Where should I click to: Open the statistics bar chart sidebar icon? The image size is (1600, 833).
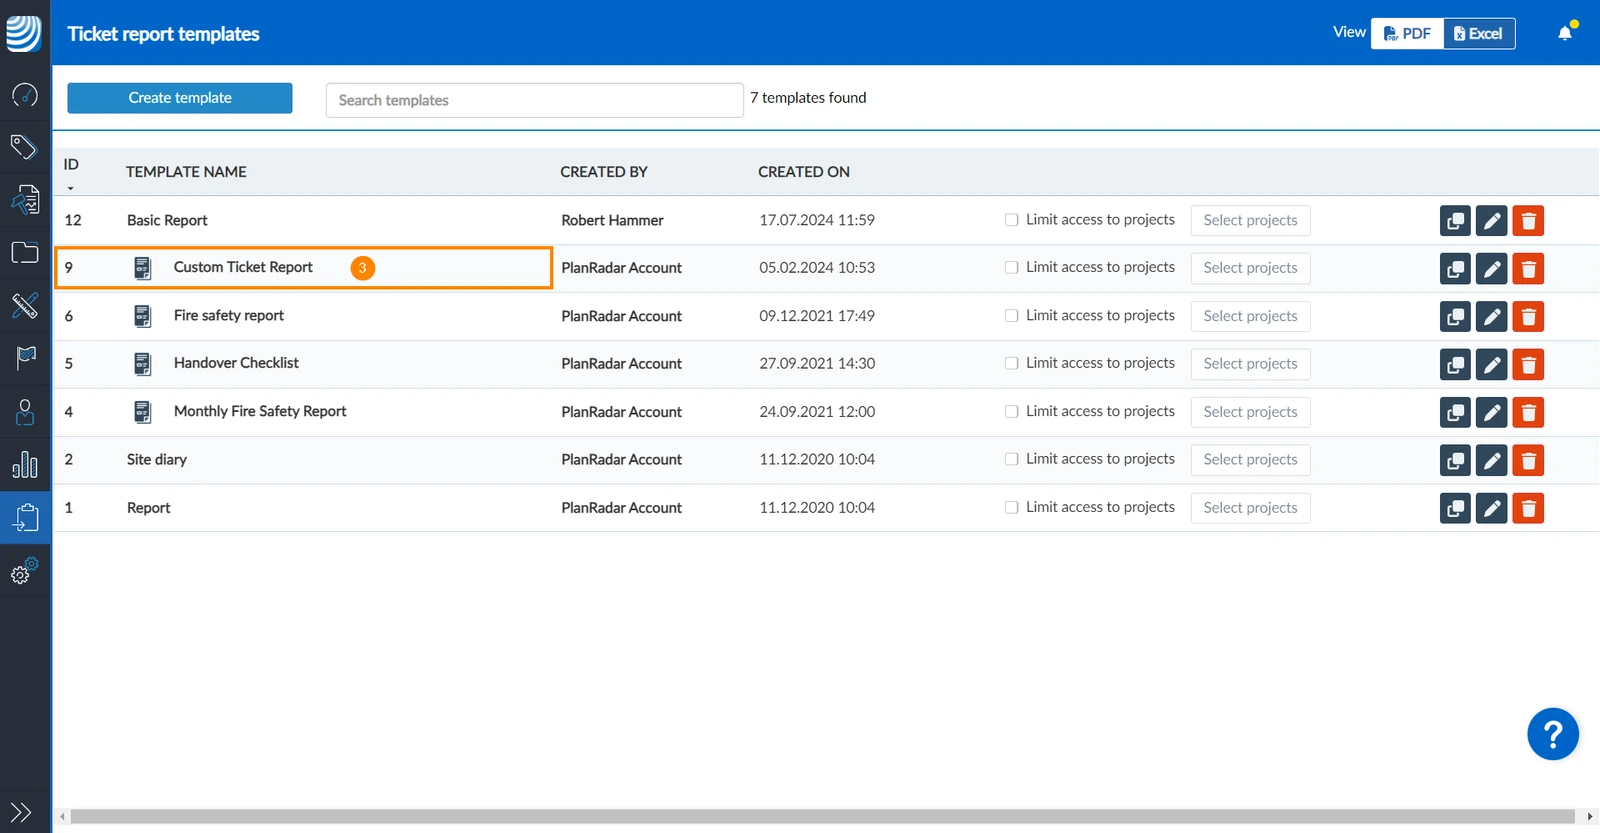25,465
